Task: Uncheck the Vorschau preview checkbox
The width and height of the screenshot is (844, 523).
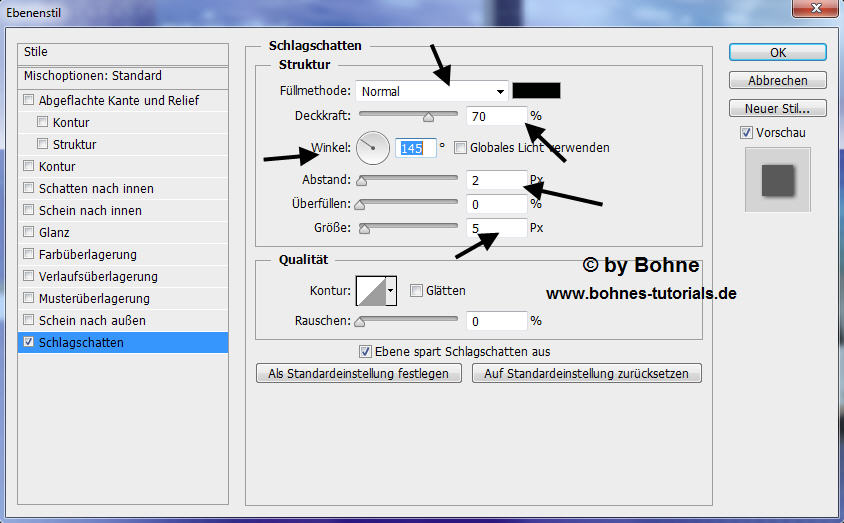Action: 746,132
